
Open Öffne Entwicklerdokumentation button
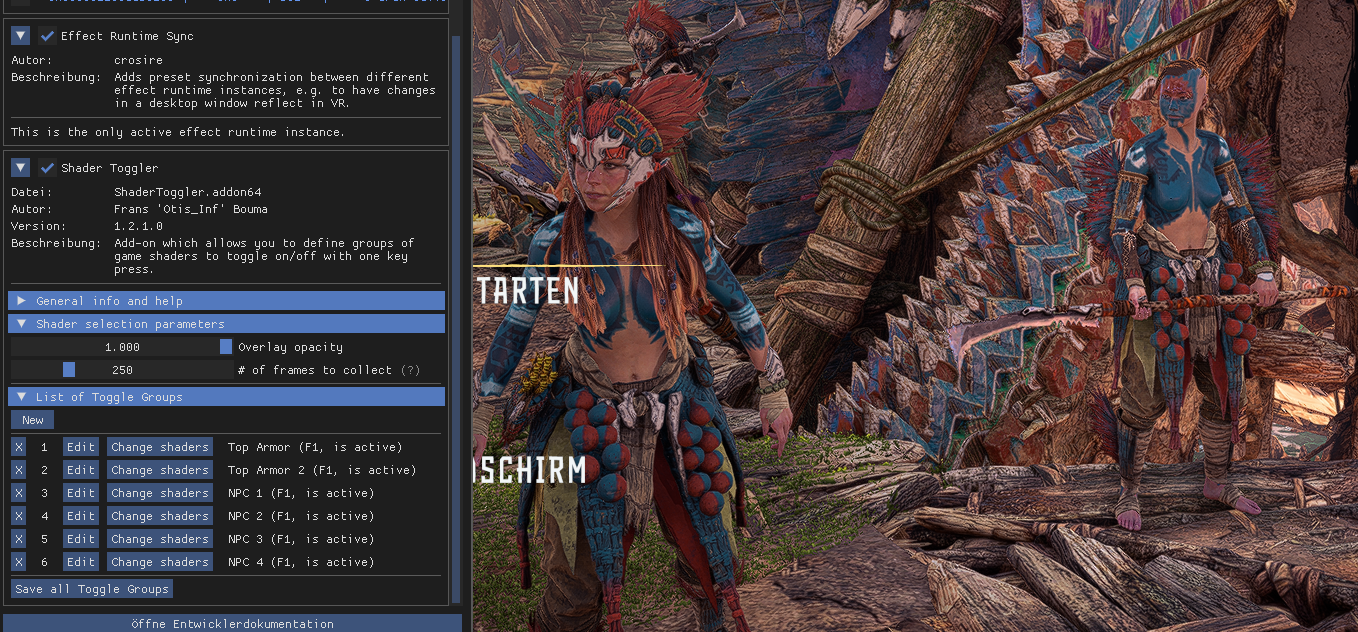coord(232,623)
